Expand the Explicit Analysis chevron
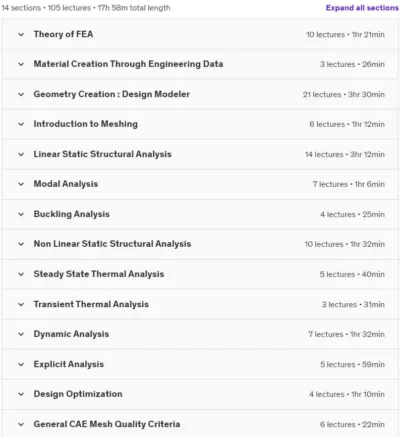Viewport: 400px width, 437px height. 21,364
